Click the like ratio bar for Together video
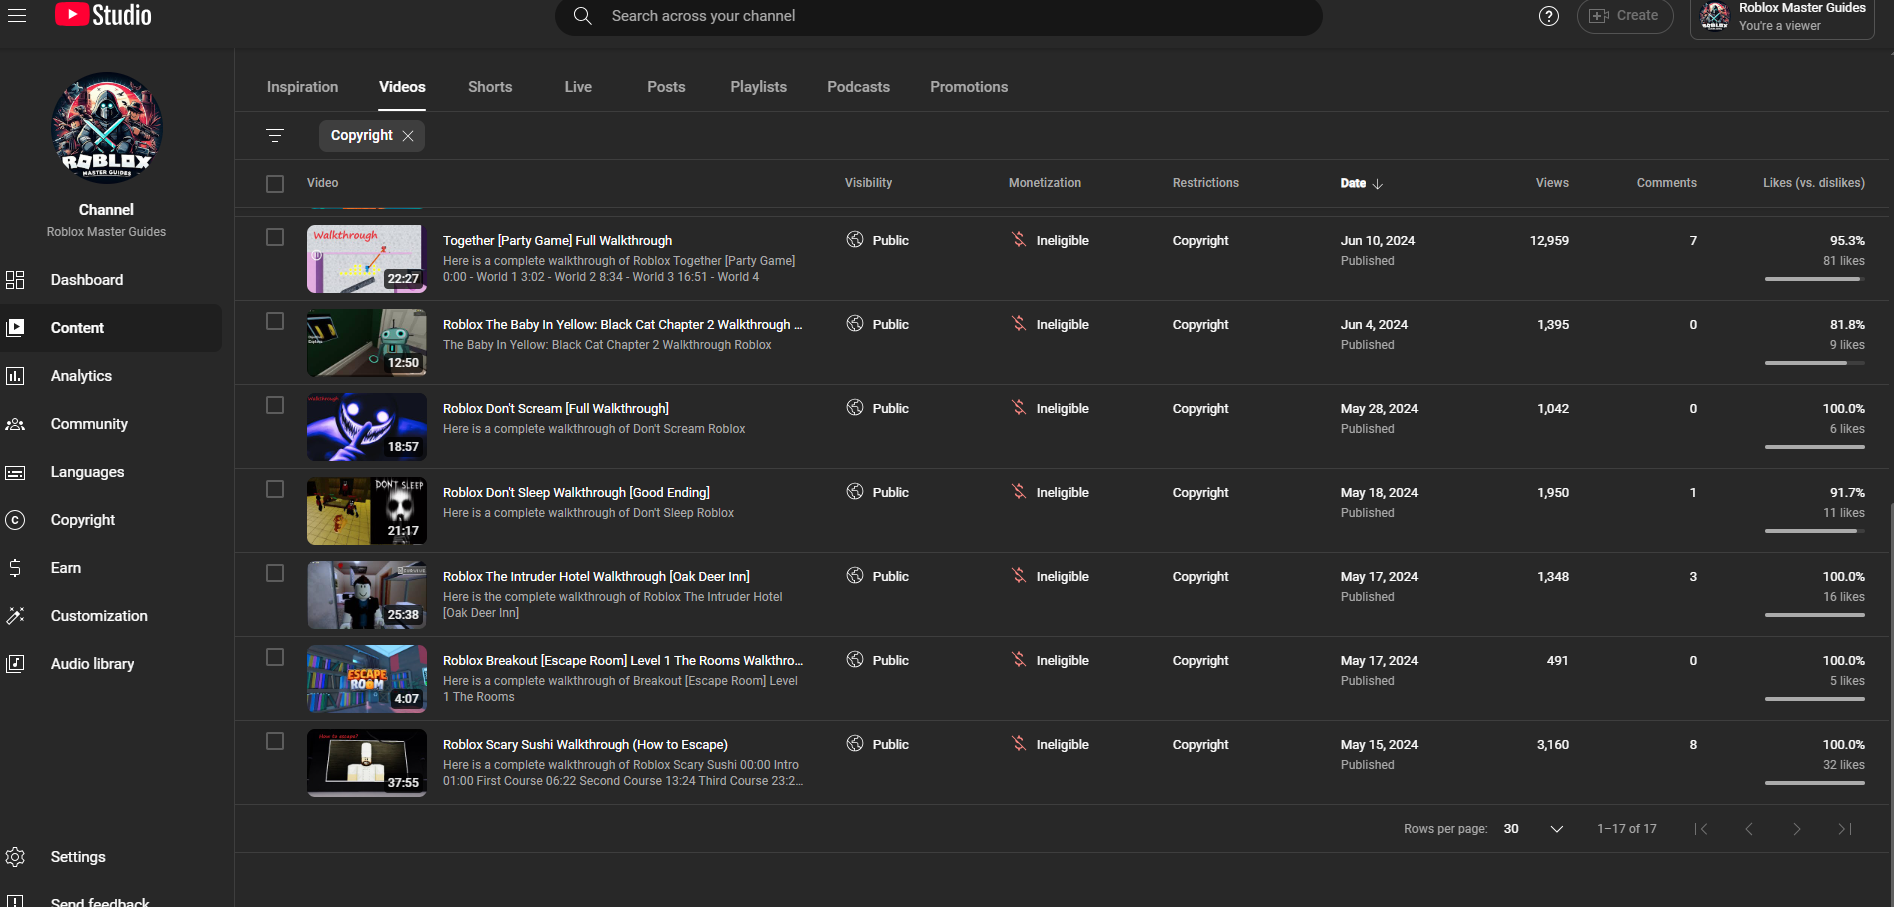This screenshot has width=1894, height=907. 1814,279
